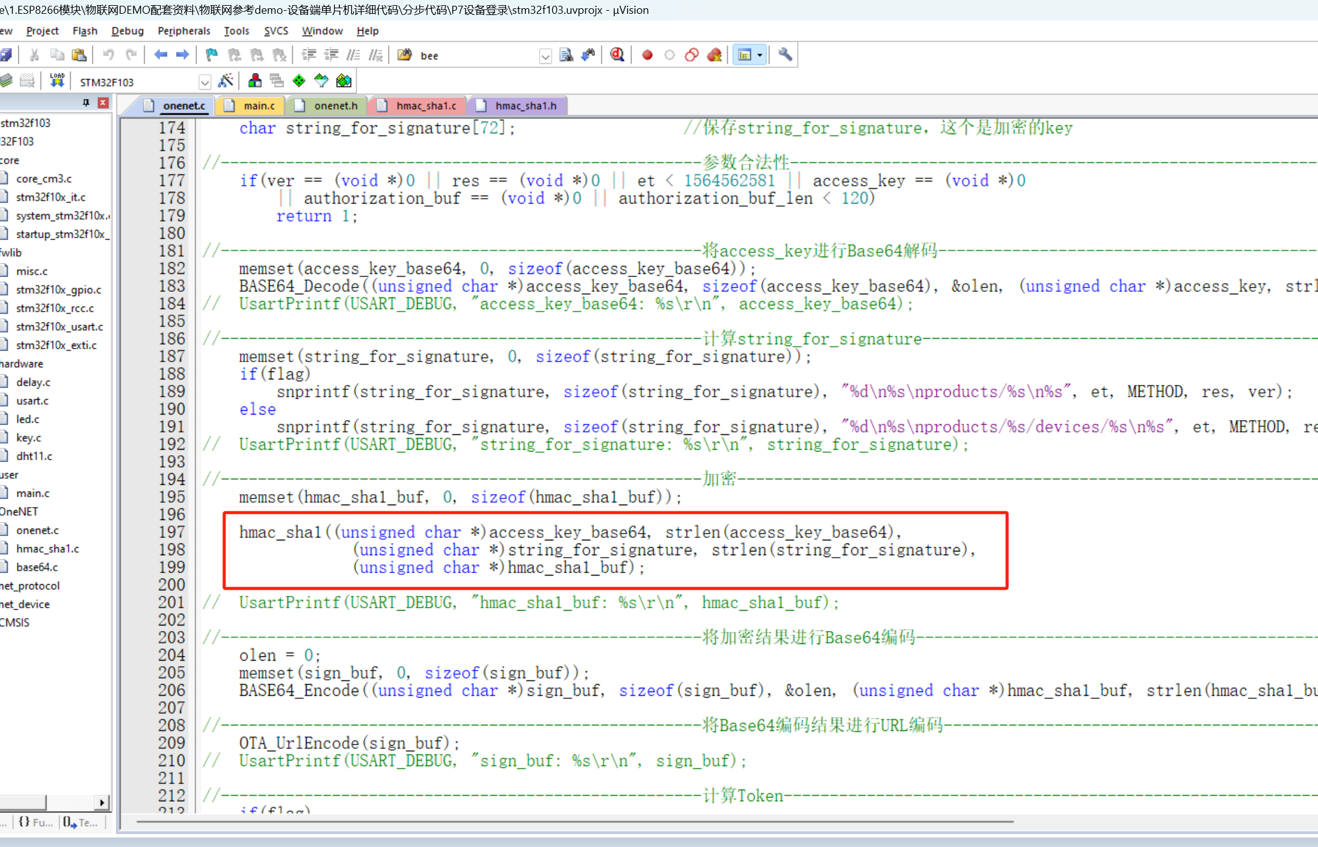Viewport: 1318px width, 847px height.
Task: Open Manage Run-Time Environment green diamond icon
Action: pyautogui.click(x=299, y=80)
